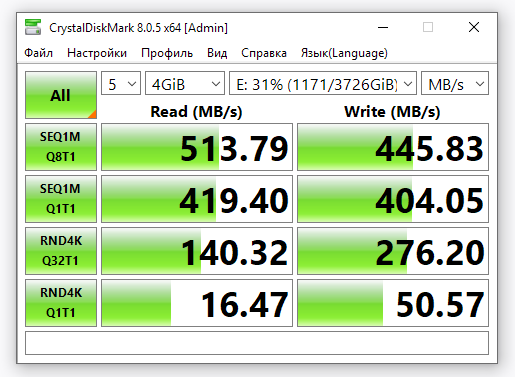
Task: Click the 419.40 read result
Action: click(x=197, y=199)
